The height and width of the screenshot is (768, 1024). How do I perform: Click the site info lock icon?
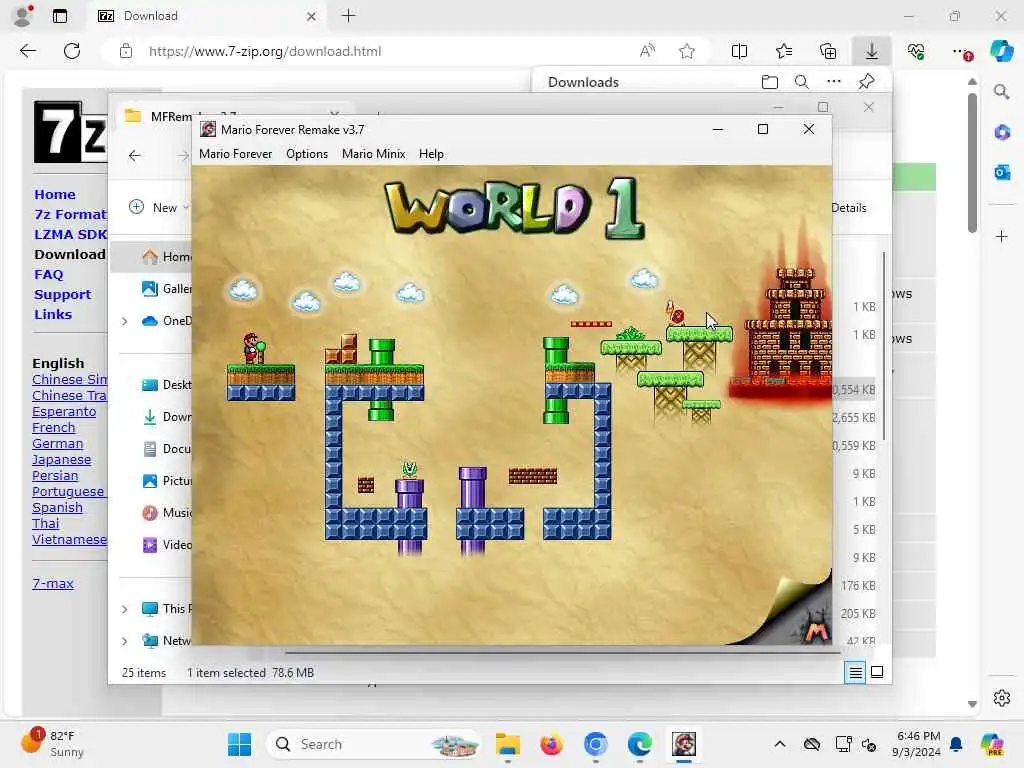(x=126, y=51)
